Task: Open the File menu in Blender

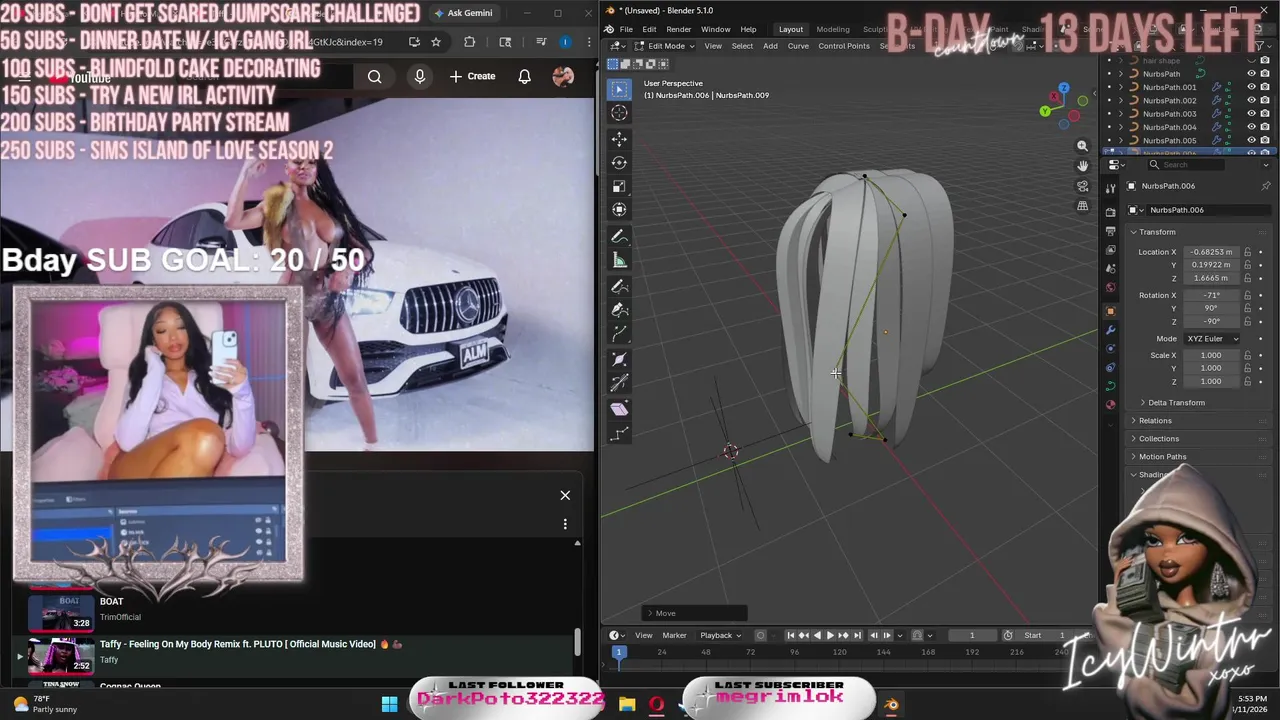Action: click(626, 29)
